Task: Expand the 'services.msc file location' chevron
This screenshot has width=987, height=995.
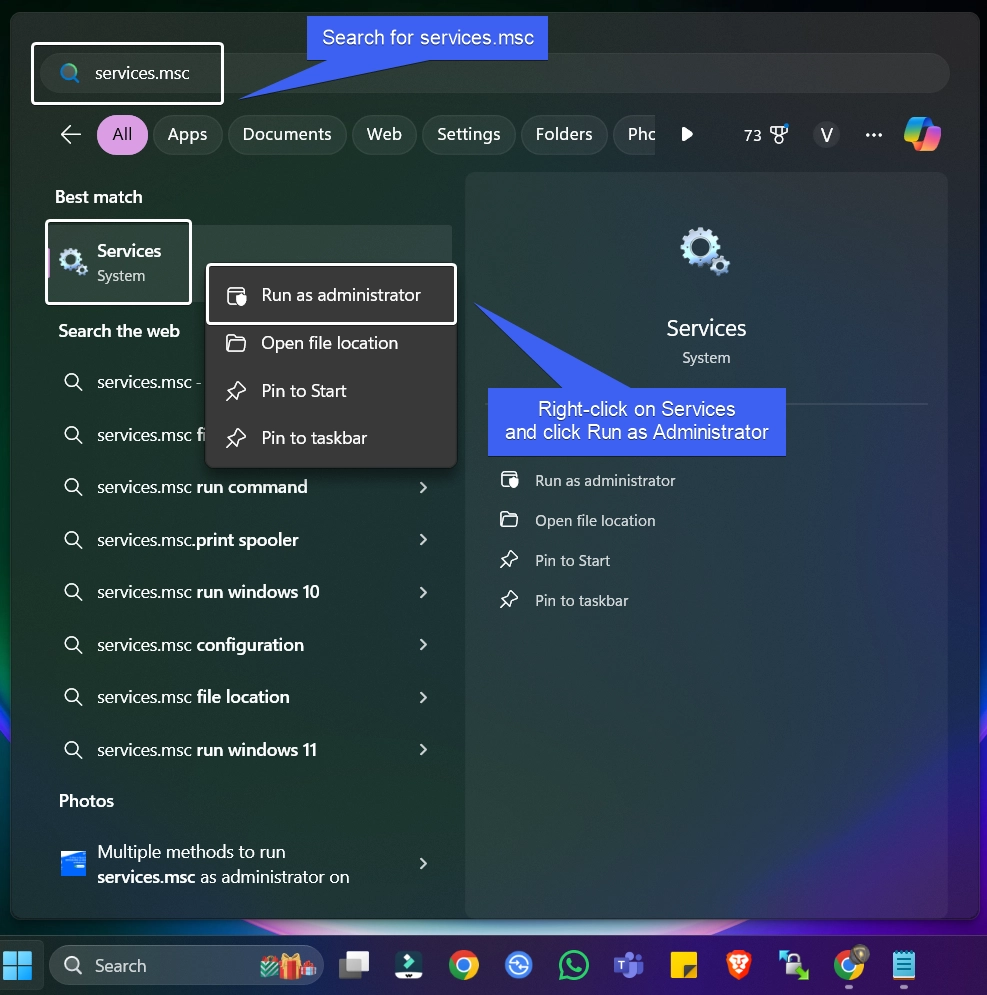Action: [423, 697]
